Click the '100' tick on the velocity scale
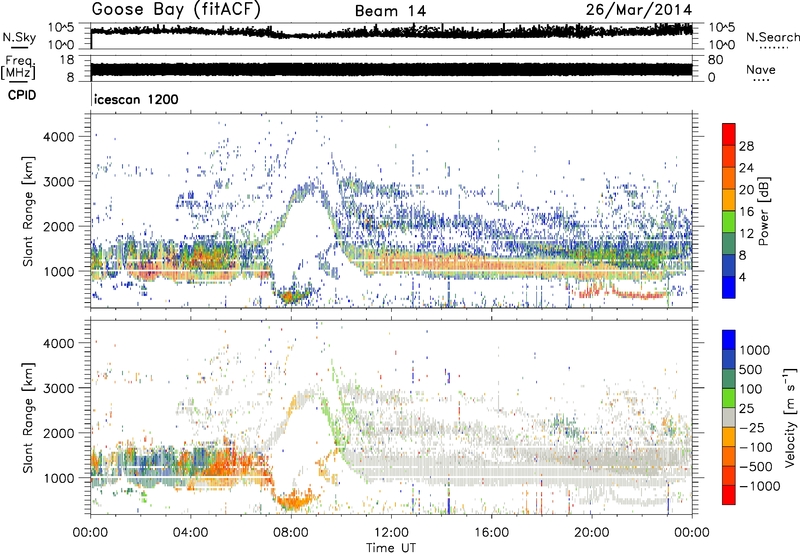Viewport: 800px width, 554px height. pos(751,389)
